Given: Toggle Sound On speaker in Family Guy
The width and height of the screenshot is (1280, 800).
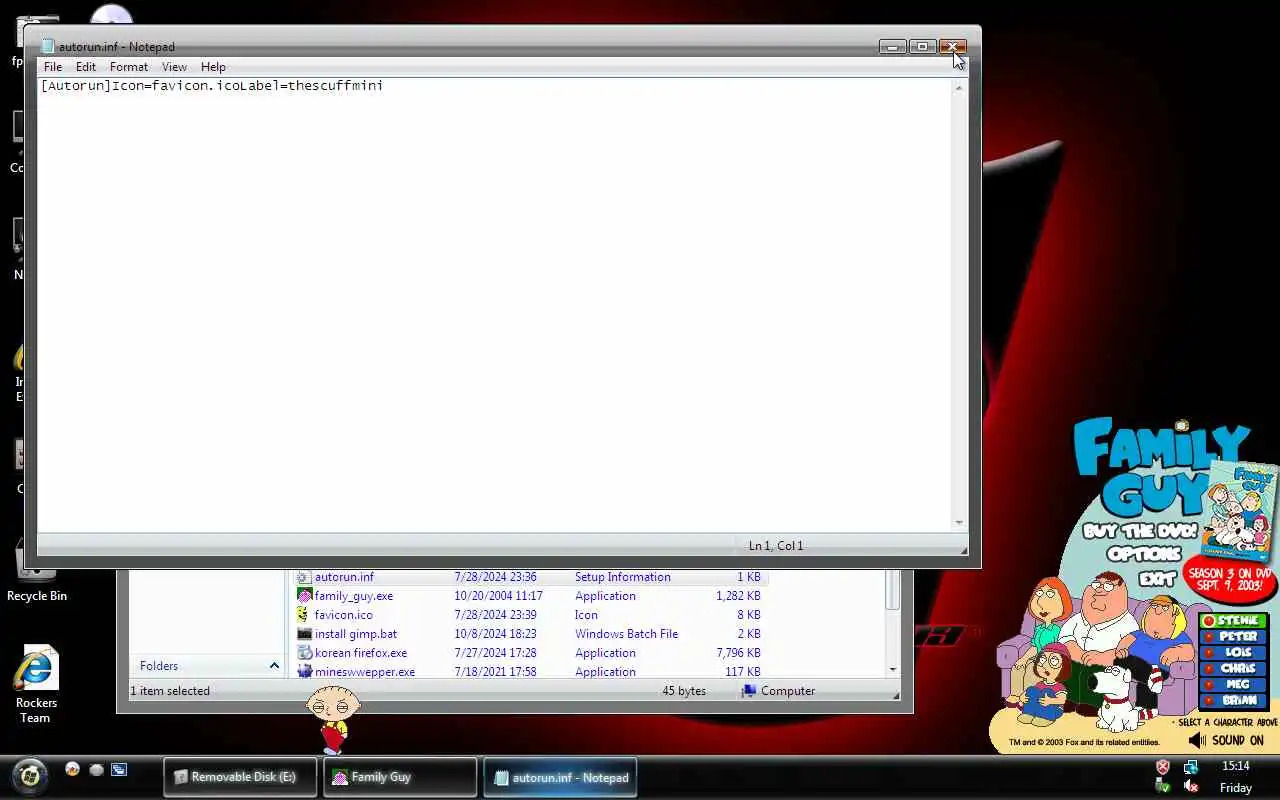Looking at the screenshot, I should coord(1197,741).
